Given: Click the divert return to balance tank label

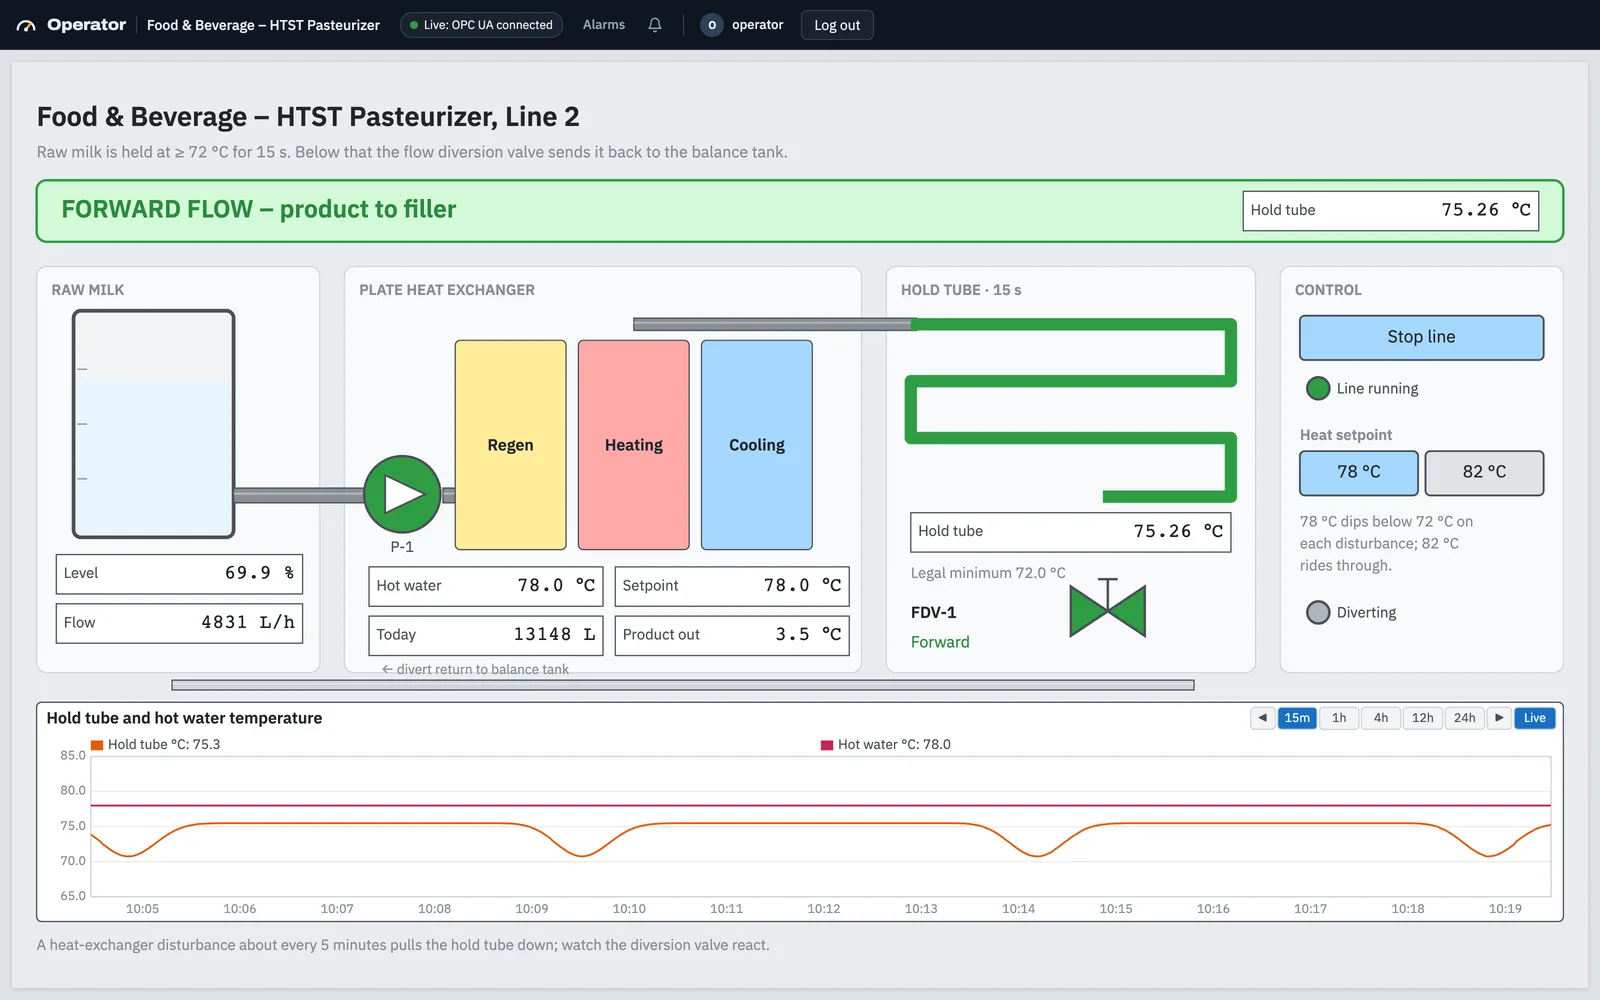Looking at the screenshot, I should tap(475, 669).
